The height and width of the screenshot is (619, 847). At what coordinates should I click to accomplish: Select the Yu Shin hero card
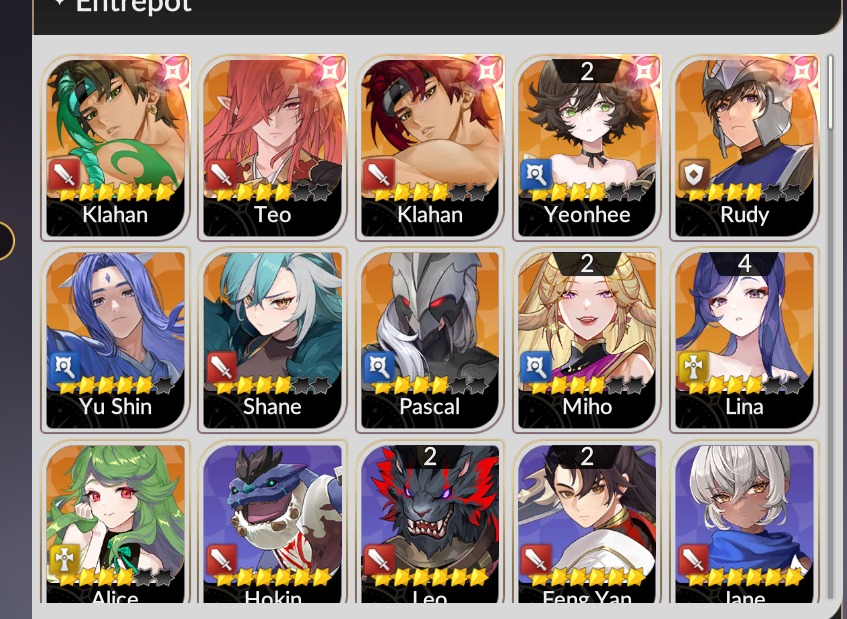(115, 339)
